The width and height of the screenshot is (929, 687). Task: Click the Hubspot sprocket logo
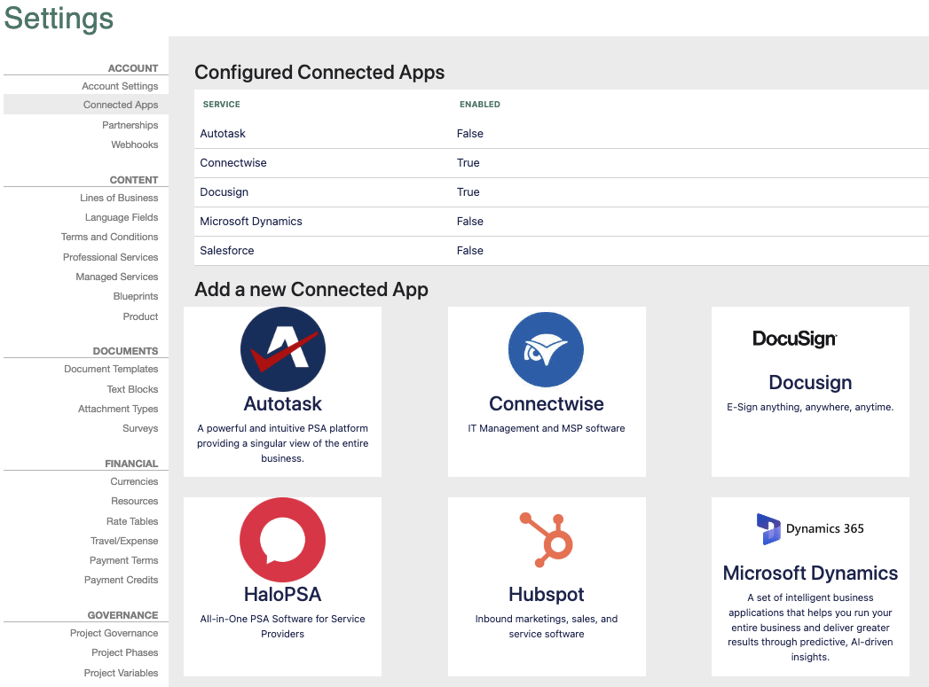(x=546, y=540)
